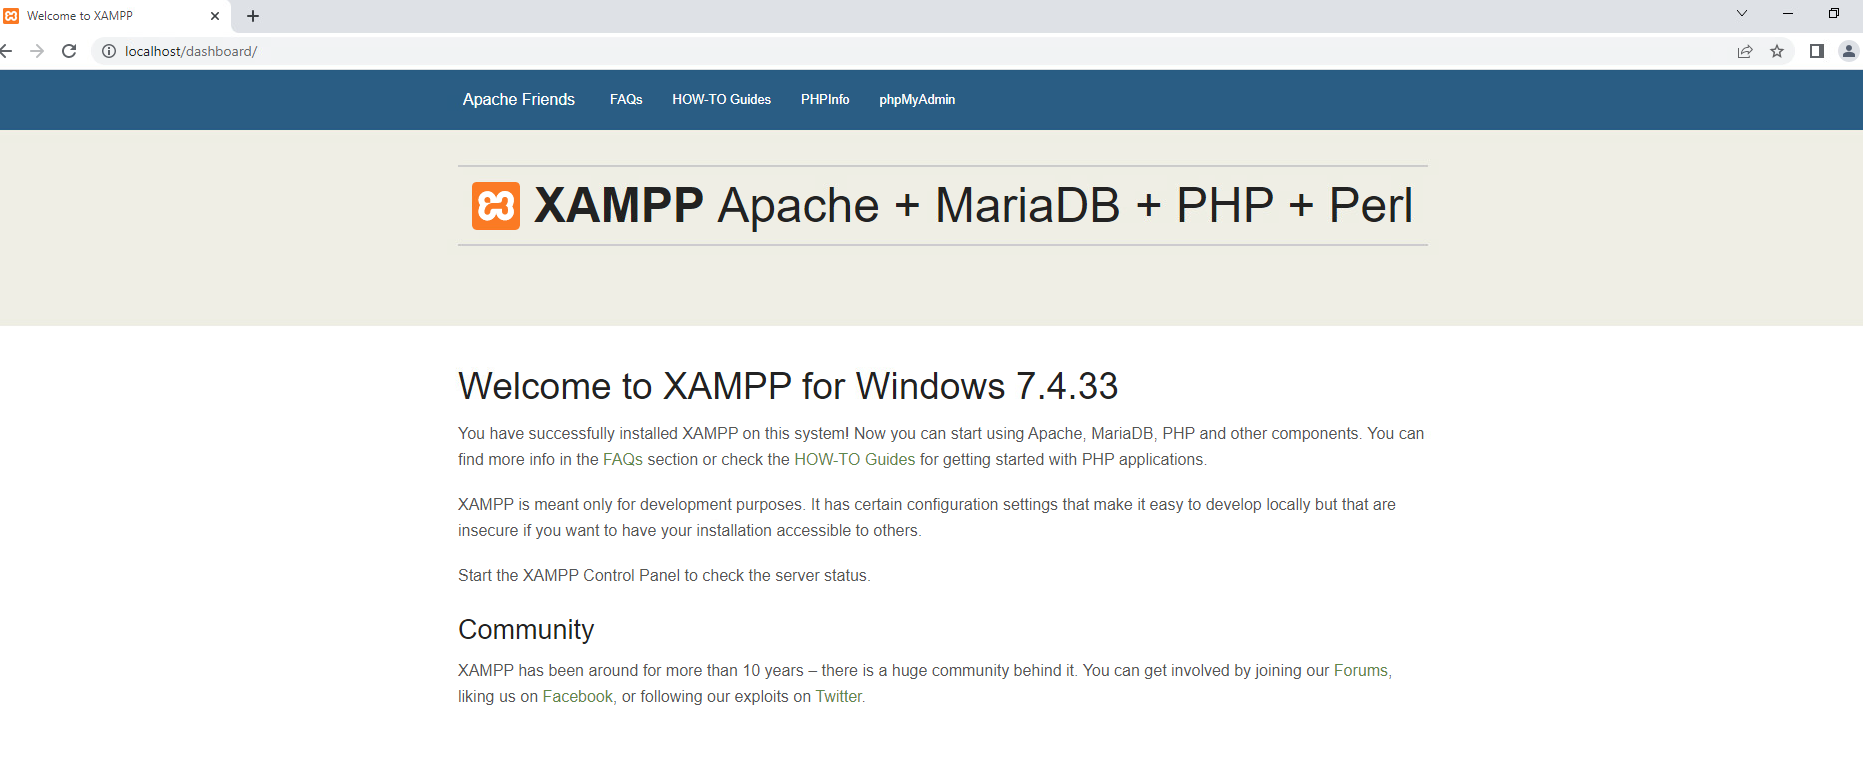Open Apache Friends in navigation bar
Screen dimensions: 1863x776
point(519,99)
